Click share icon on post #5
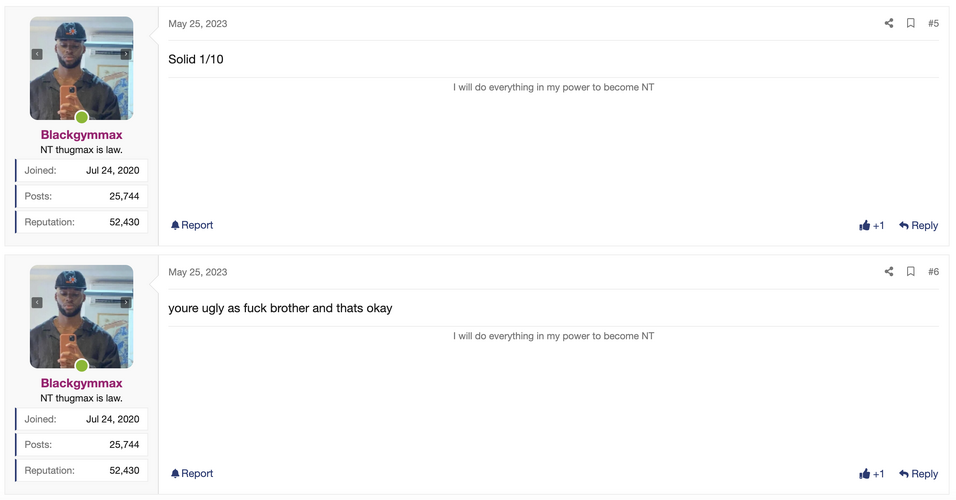956x500 pixels. click(x=889, y=23)
